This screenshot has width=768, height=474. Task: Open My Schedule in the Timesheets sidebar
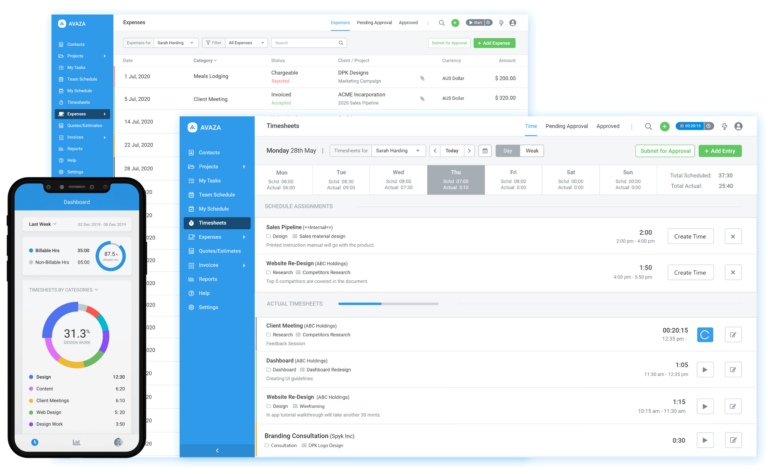coord(214,209)
